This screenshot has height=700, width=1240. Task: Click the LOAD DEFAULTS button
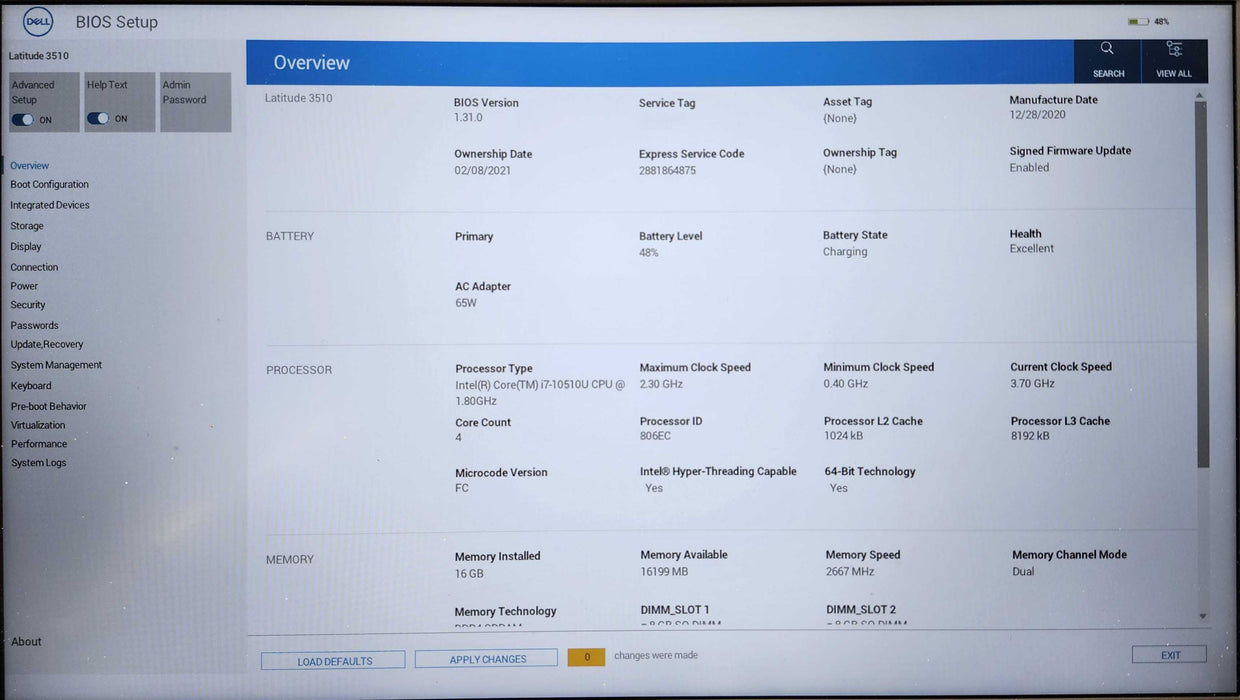[332, 660]
